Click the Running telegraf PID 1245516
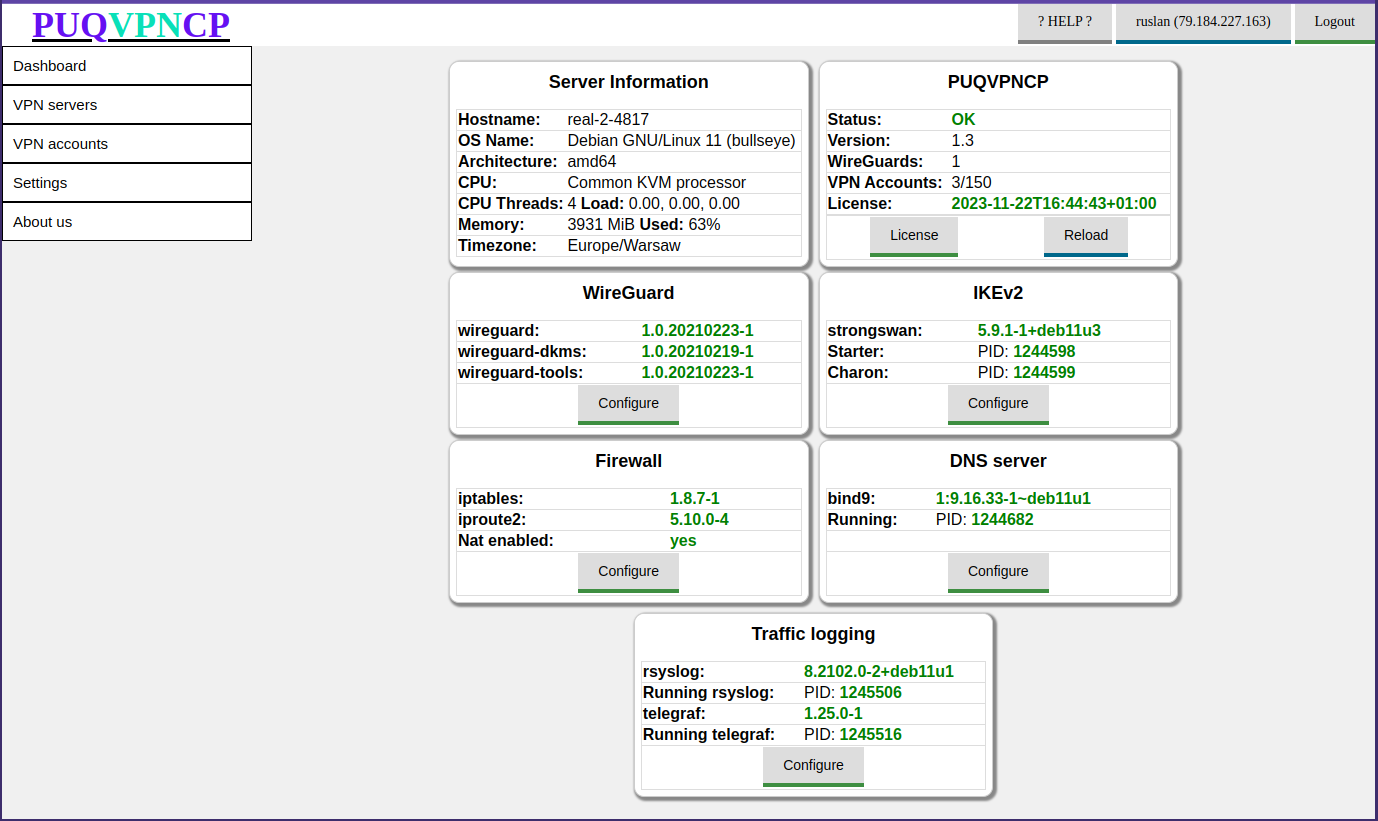 [x=870, y=735]
